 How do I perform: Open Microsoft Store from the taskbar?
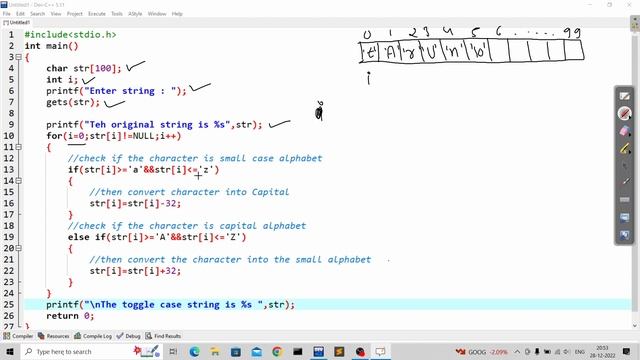tap(236, 351)
